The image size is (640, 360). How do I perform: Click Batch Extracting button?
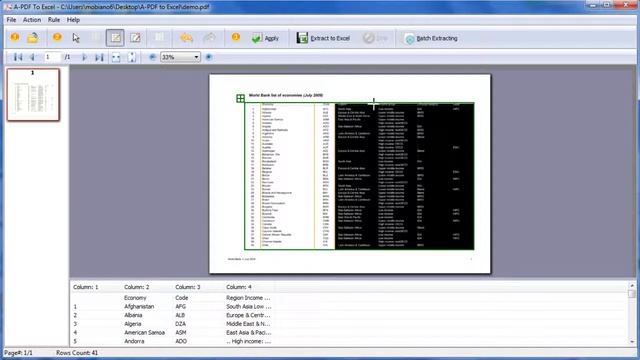tap(431, 38)
